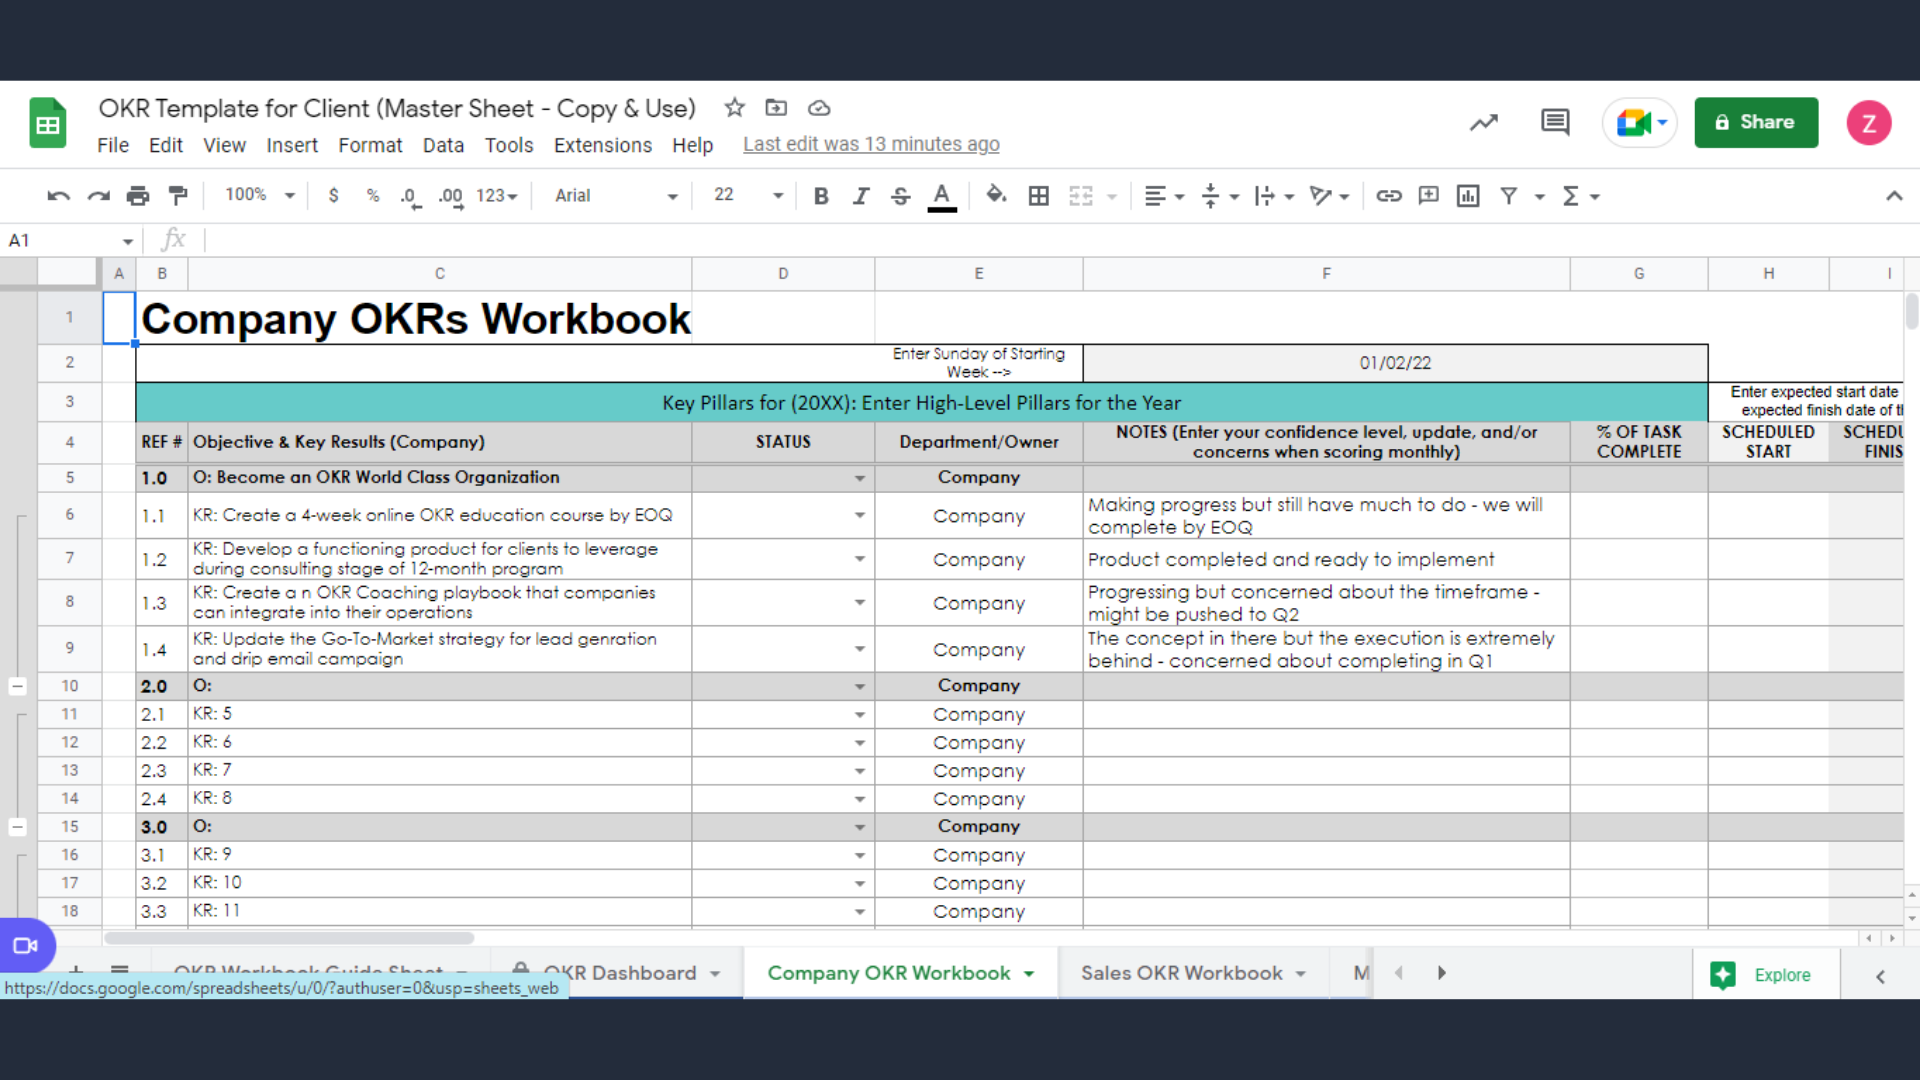Open the Last edit history link
This screenshot has height=1080, width=1920.
pyautogui.click(x=871, y=144)
